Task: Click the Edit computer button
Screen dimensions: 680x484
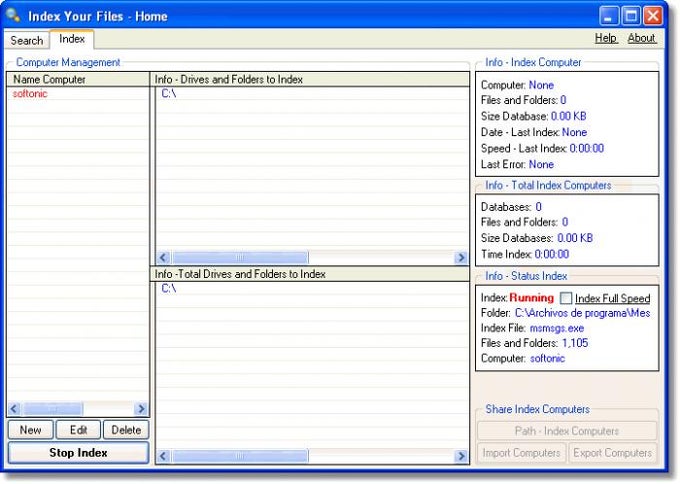Action: pyautogui.click(x=78, y=430)
